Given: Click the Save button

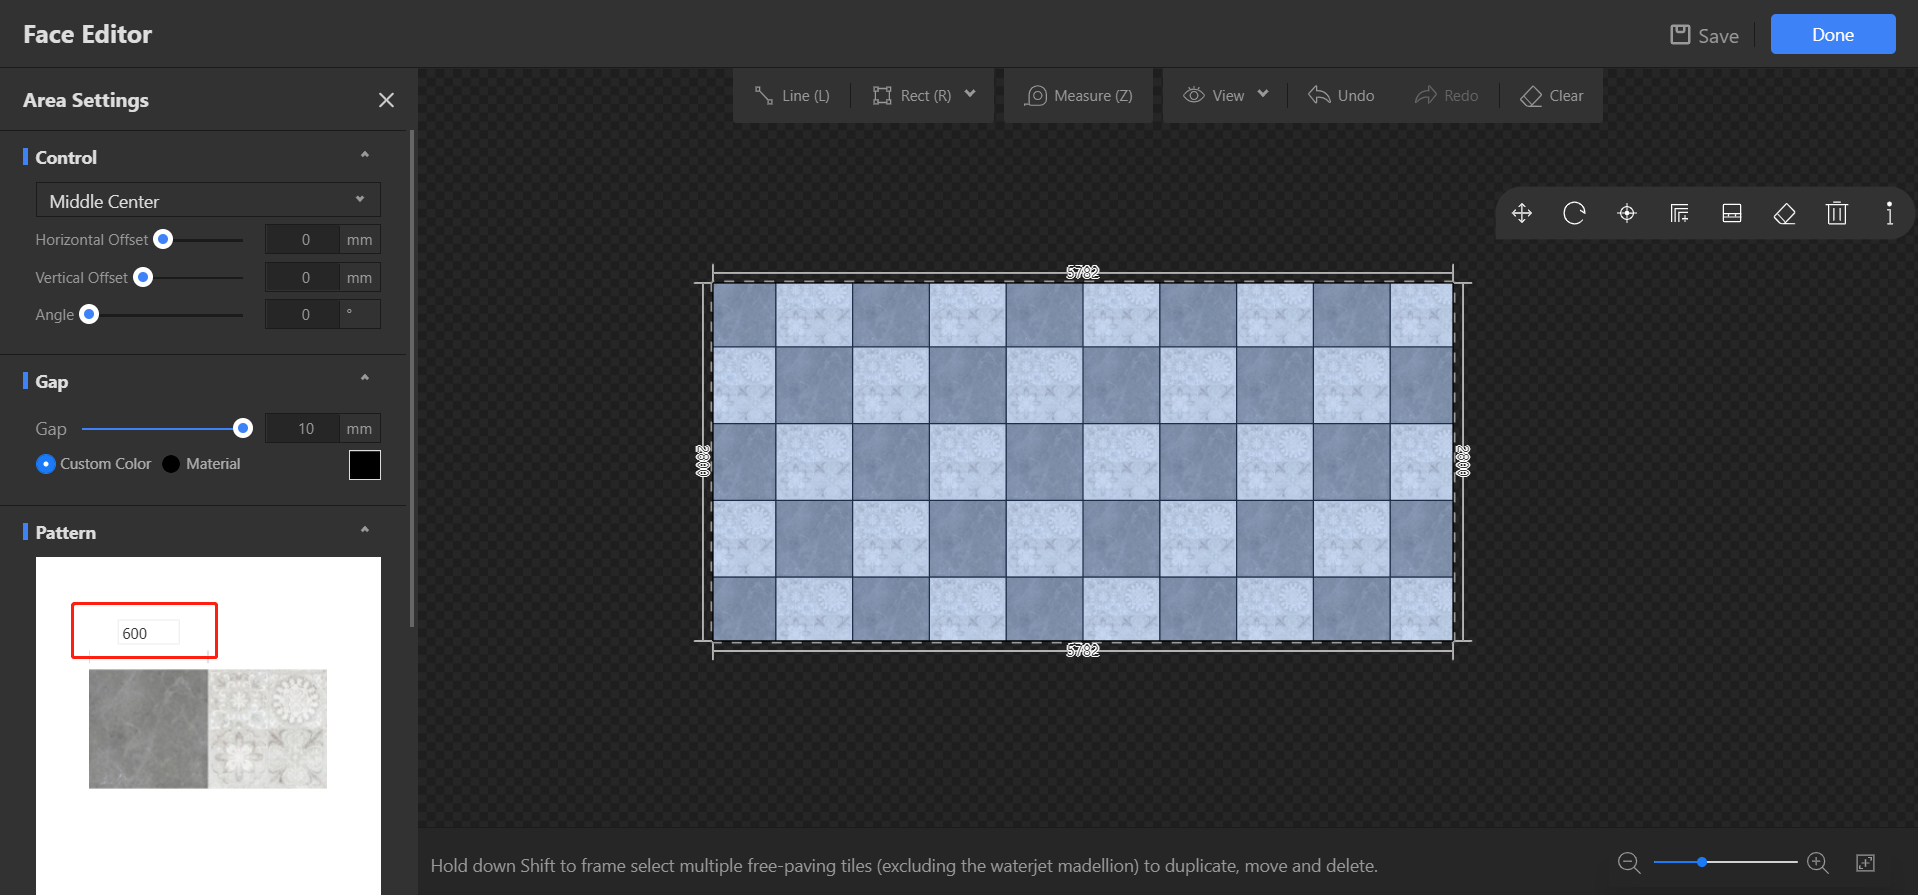Looking at the screenshot, I should click(1705, 35).
